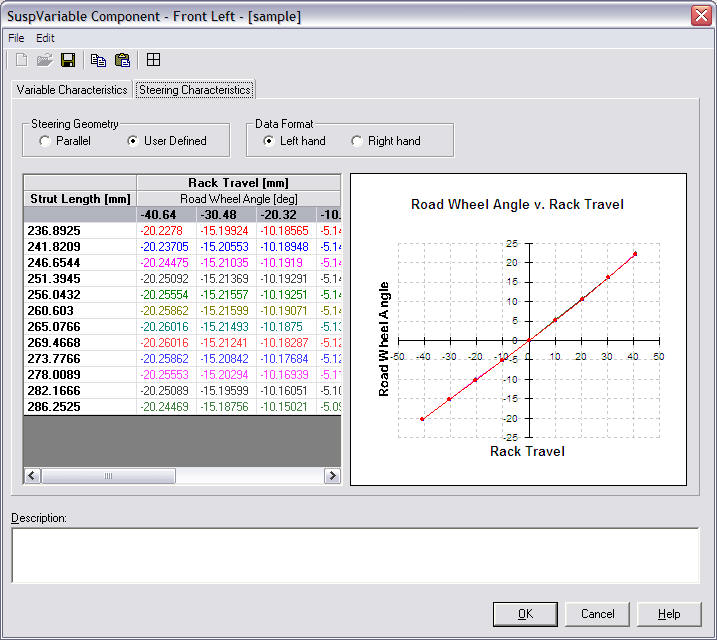Image resolution: width=717 pixels, height=640 pixels.
Task: Close the SuspVariable Component window
Action: [701, 16]
